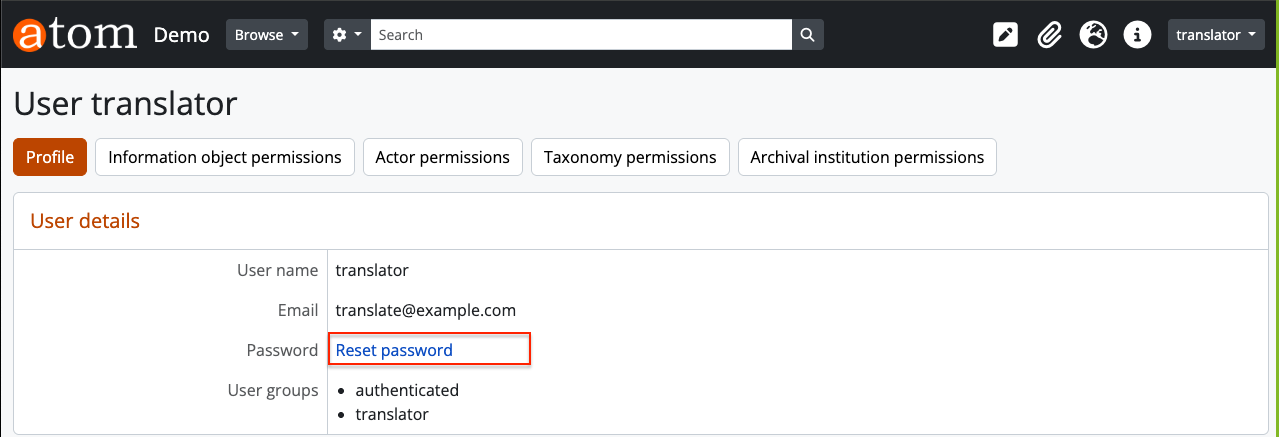Click the AtoM logo
The height and width of the screenshot is (437, 1279).
74,34
